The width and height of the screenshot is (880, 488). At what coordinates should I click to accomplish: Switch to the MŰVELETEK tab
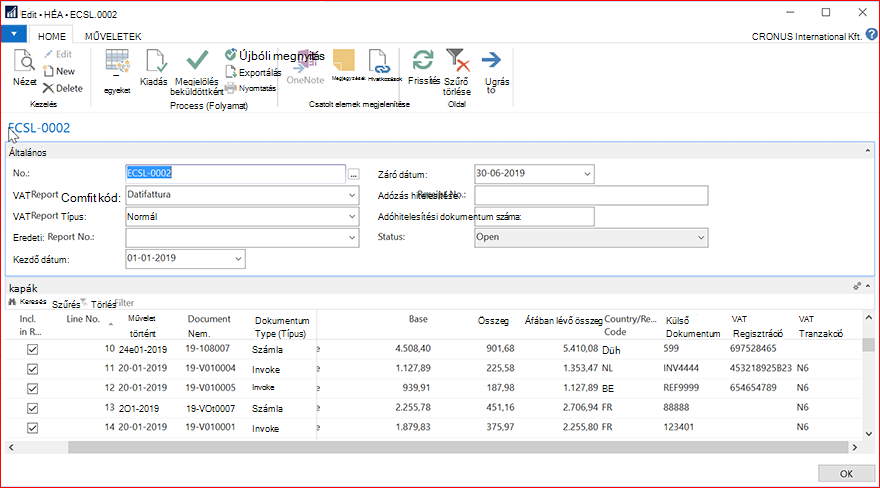[113, 36]
